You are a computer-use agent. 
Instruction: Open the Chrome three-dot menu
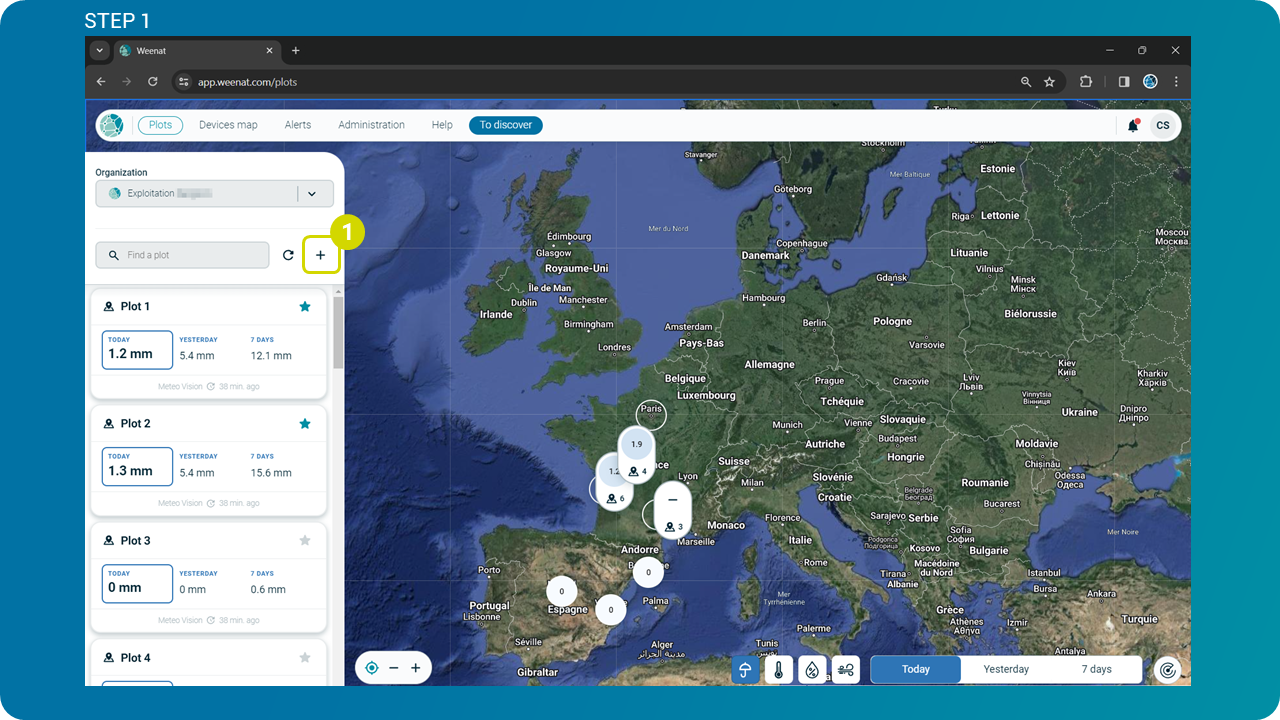(1176, 82)
